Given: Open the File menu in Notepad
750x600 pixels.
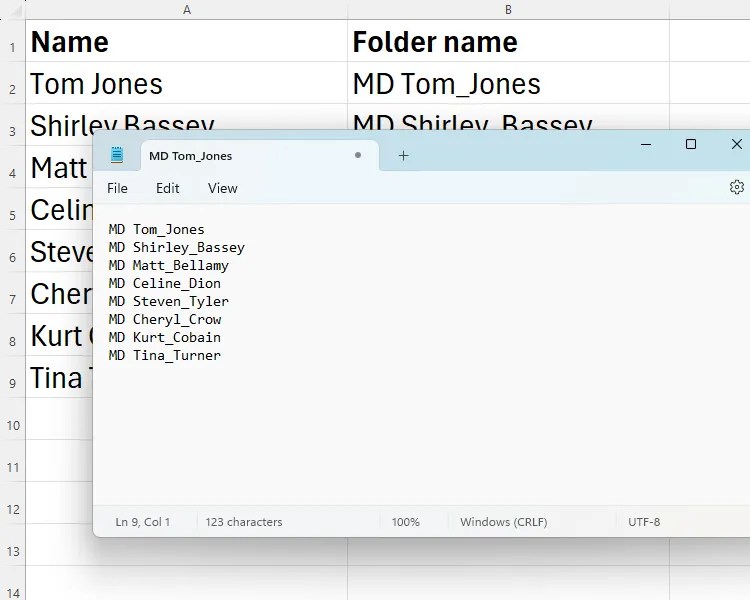Looking at the screenshot, I should tap(117, 188).
